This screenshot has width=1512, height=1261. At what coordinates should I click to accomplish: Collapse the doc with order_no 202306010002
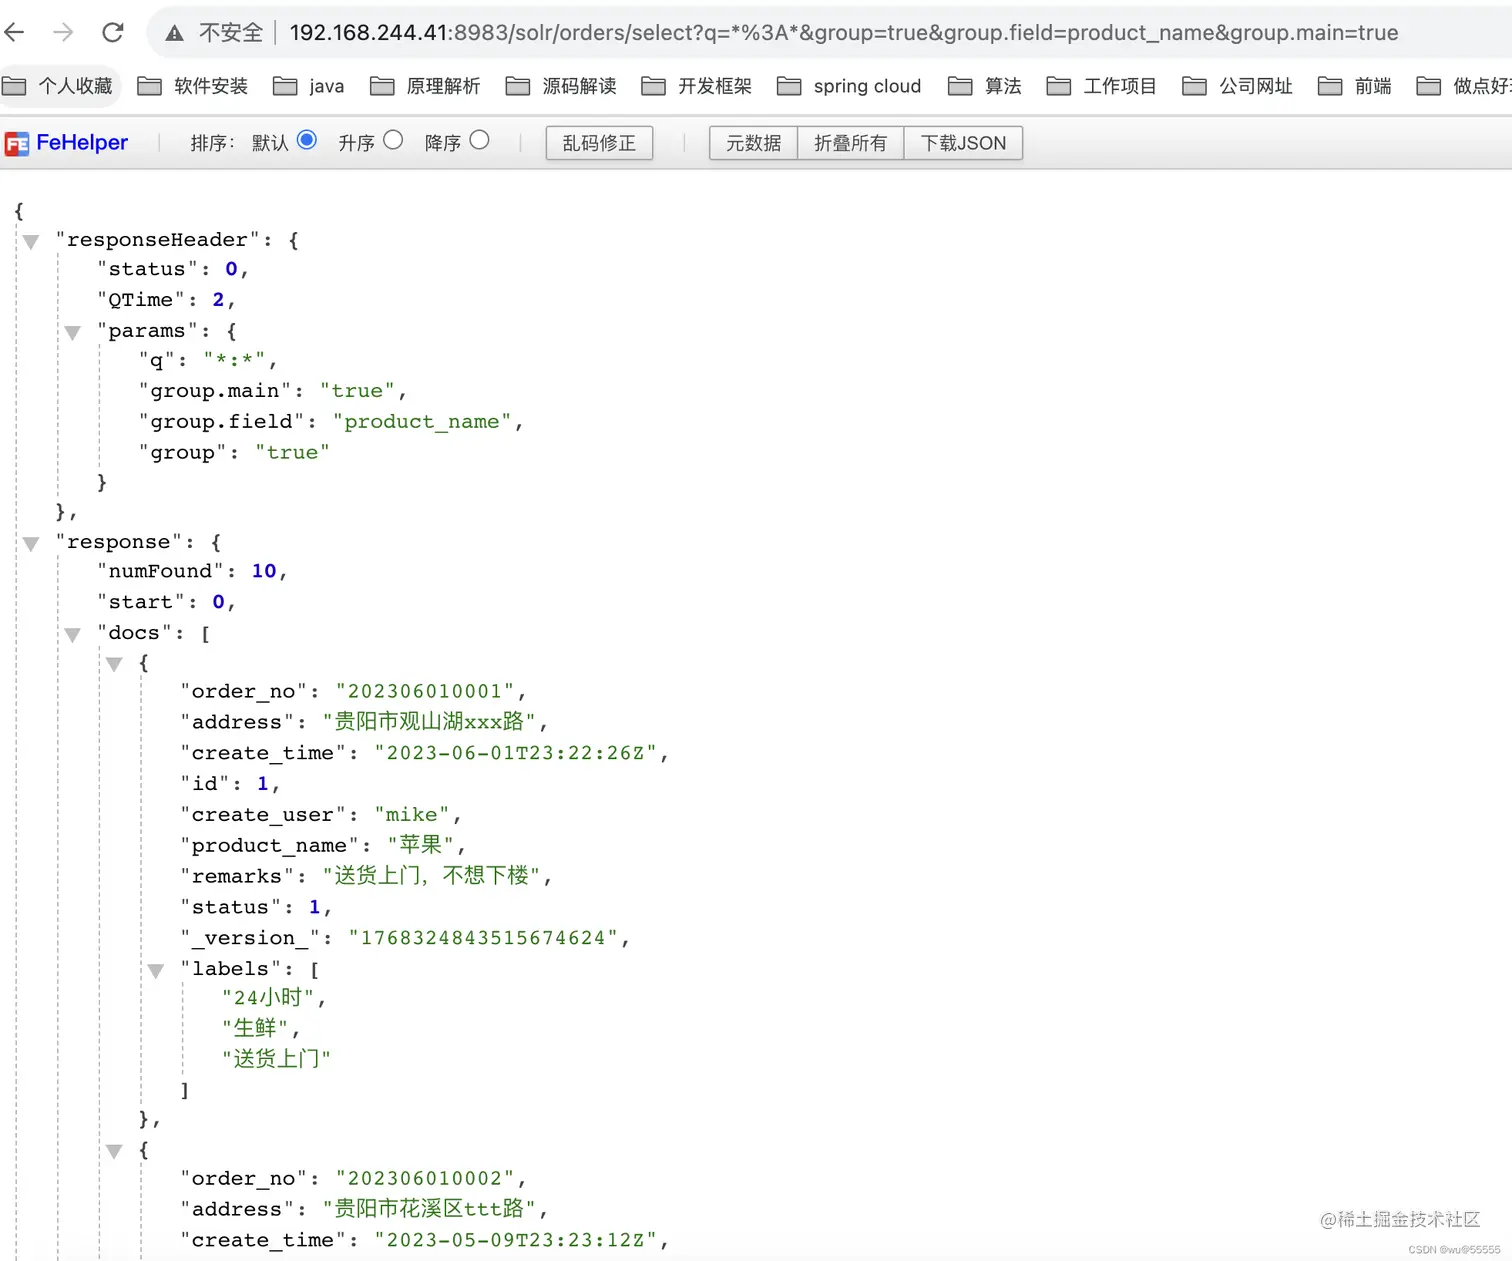click(114, 1152)
